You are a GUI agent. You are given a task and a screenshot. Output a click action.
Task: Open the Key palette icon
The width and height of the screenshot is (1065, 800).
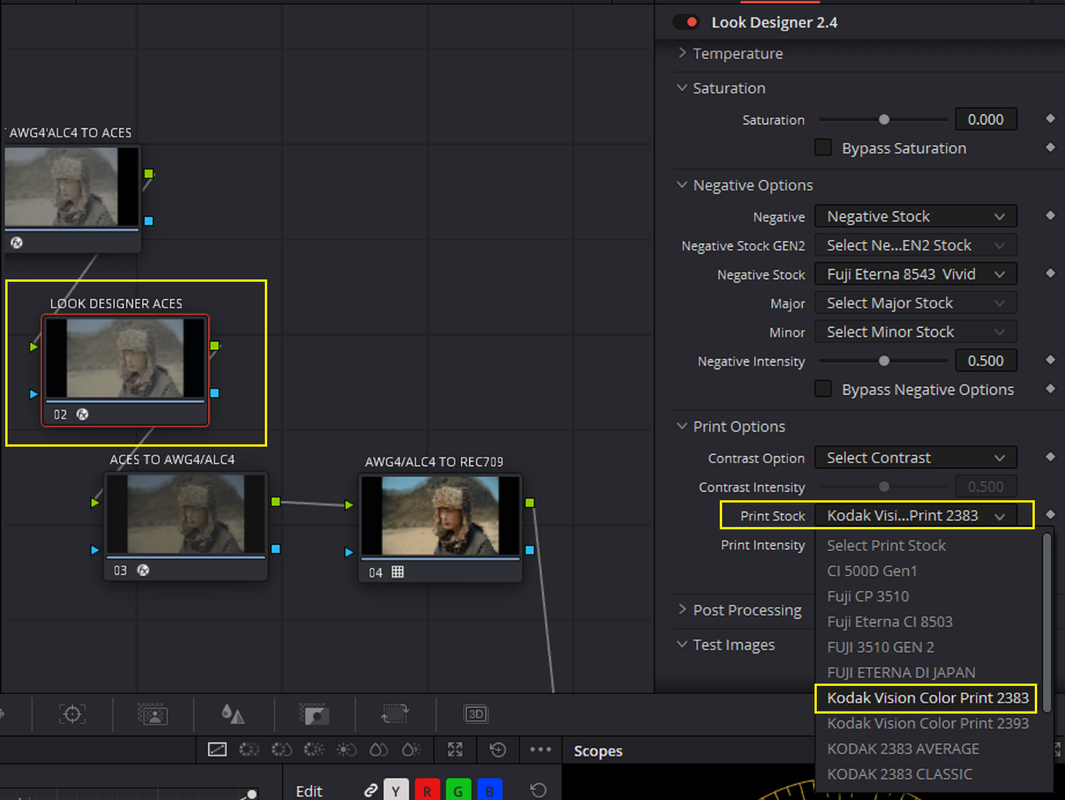(314, 714)
